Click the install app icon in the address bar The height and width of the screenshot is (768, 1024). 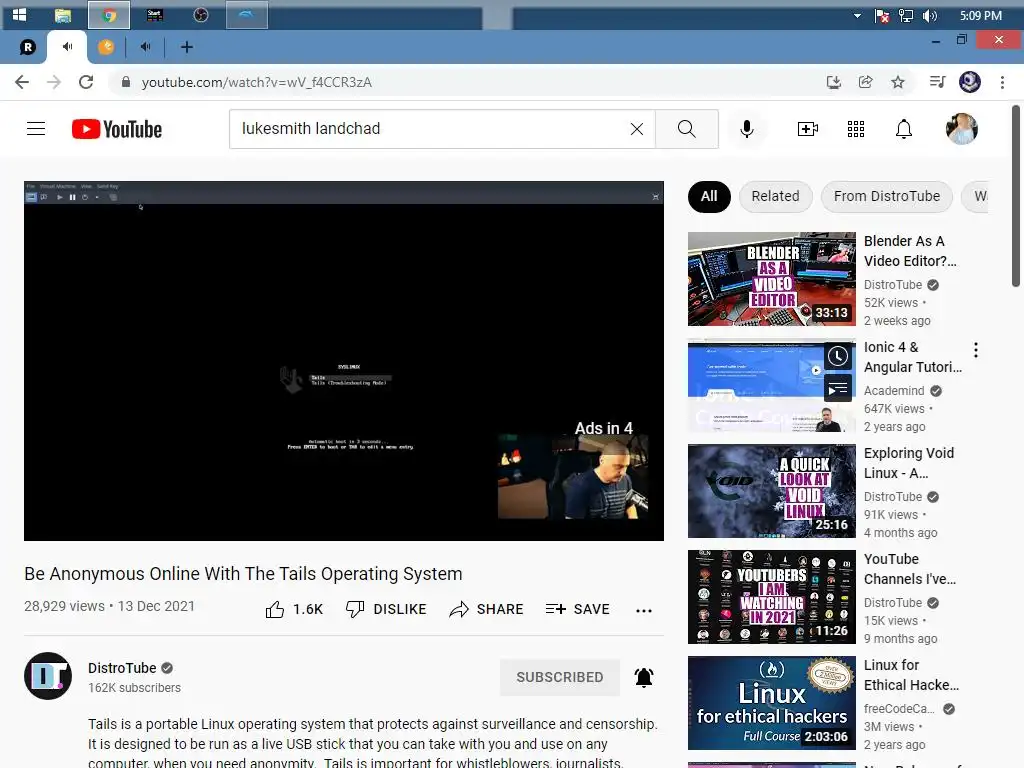pos(833,82)
